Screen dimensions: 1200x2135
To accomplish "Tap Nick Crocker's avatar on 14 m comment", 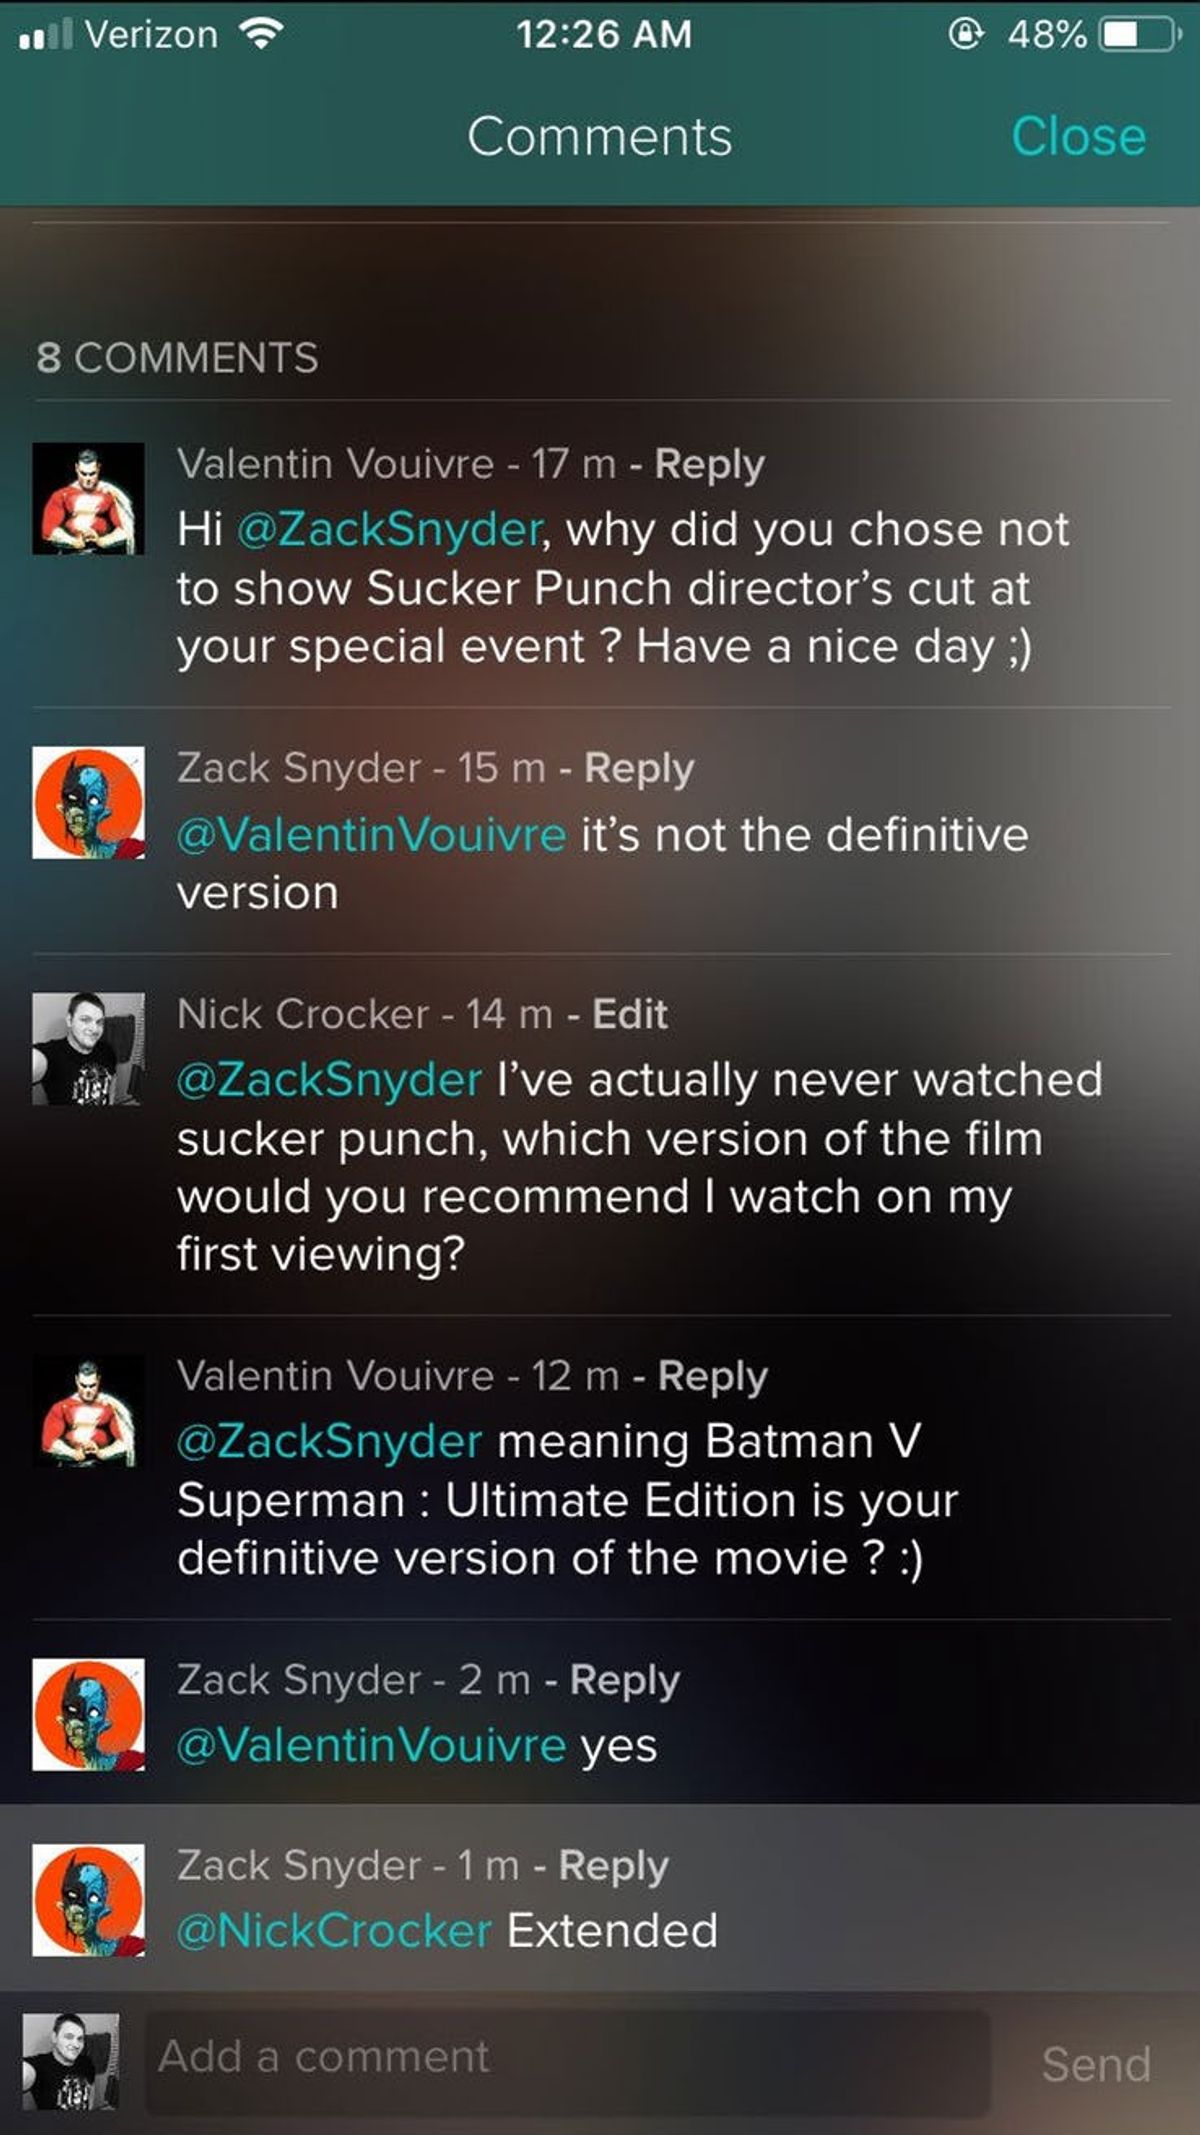I will point(88,1048).
